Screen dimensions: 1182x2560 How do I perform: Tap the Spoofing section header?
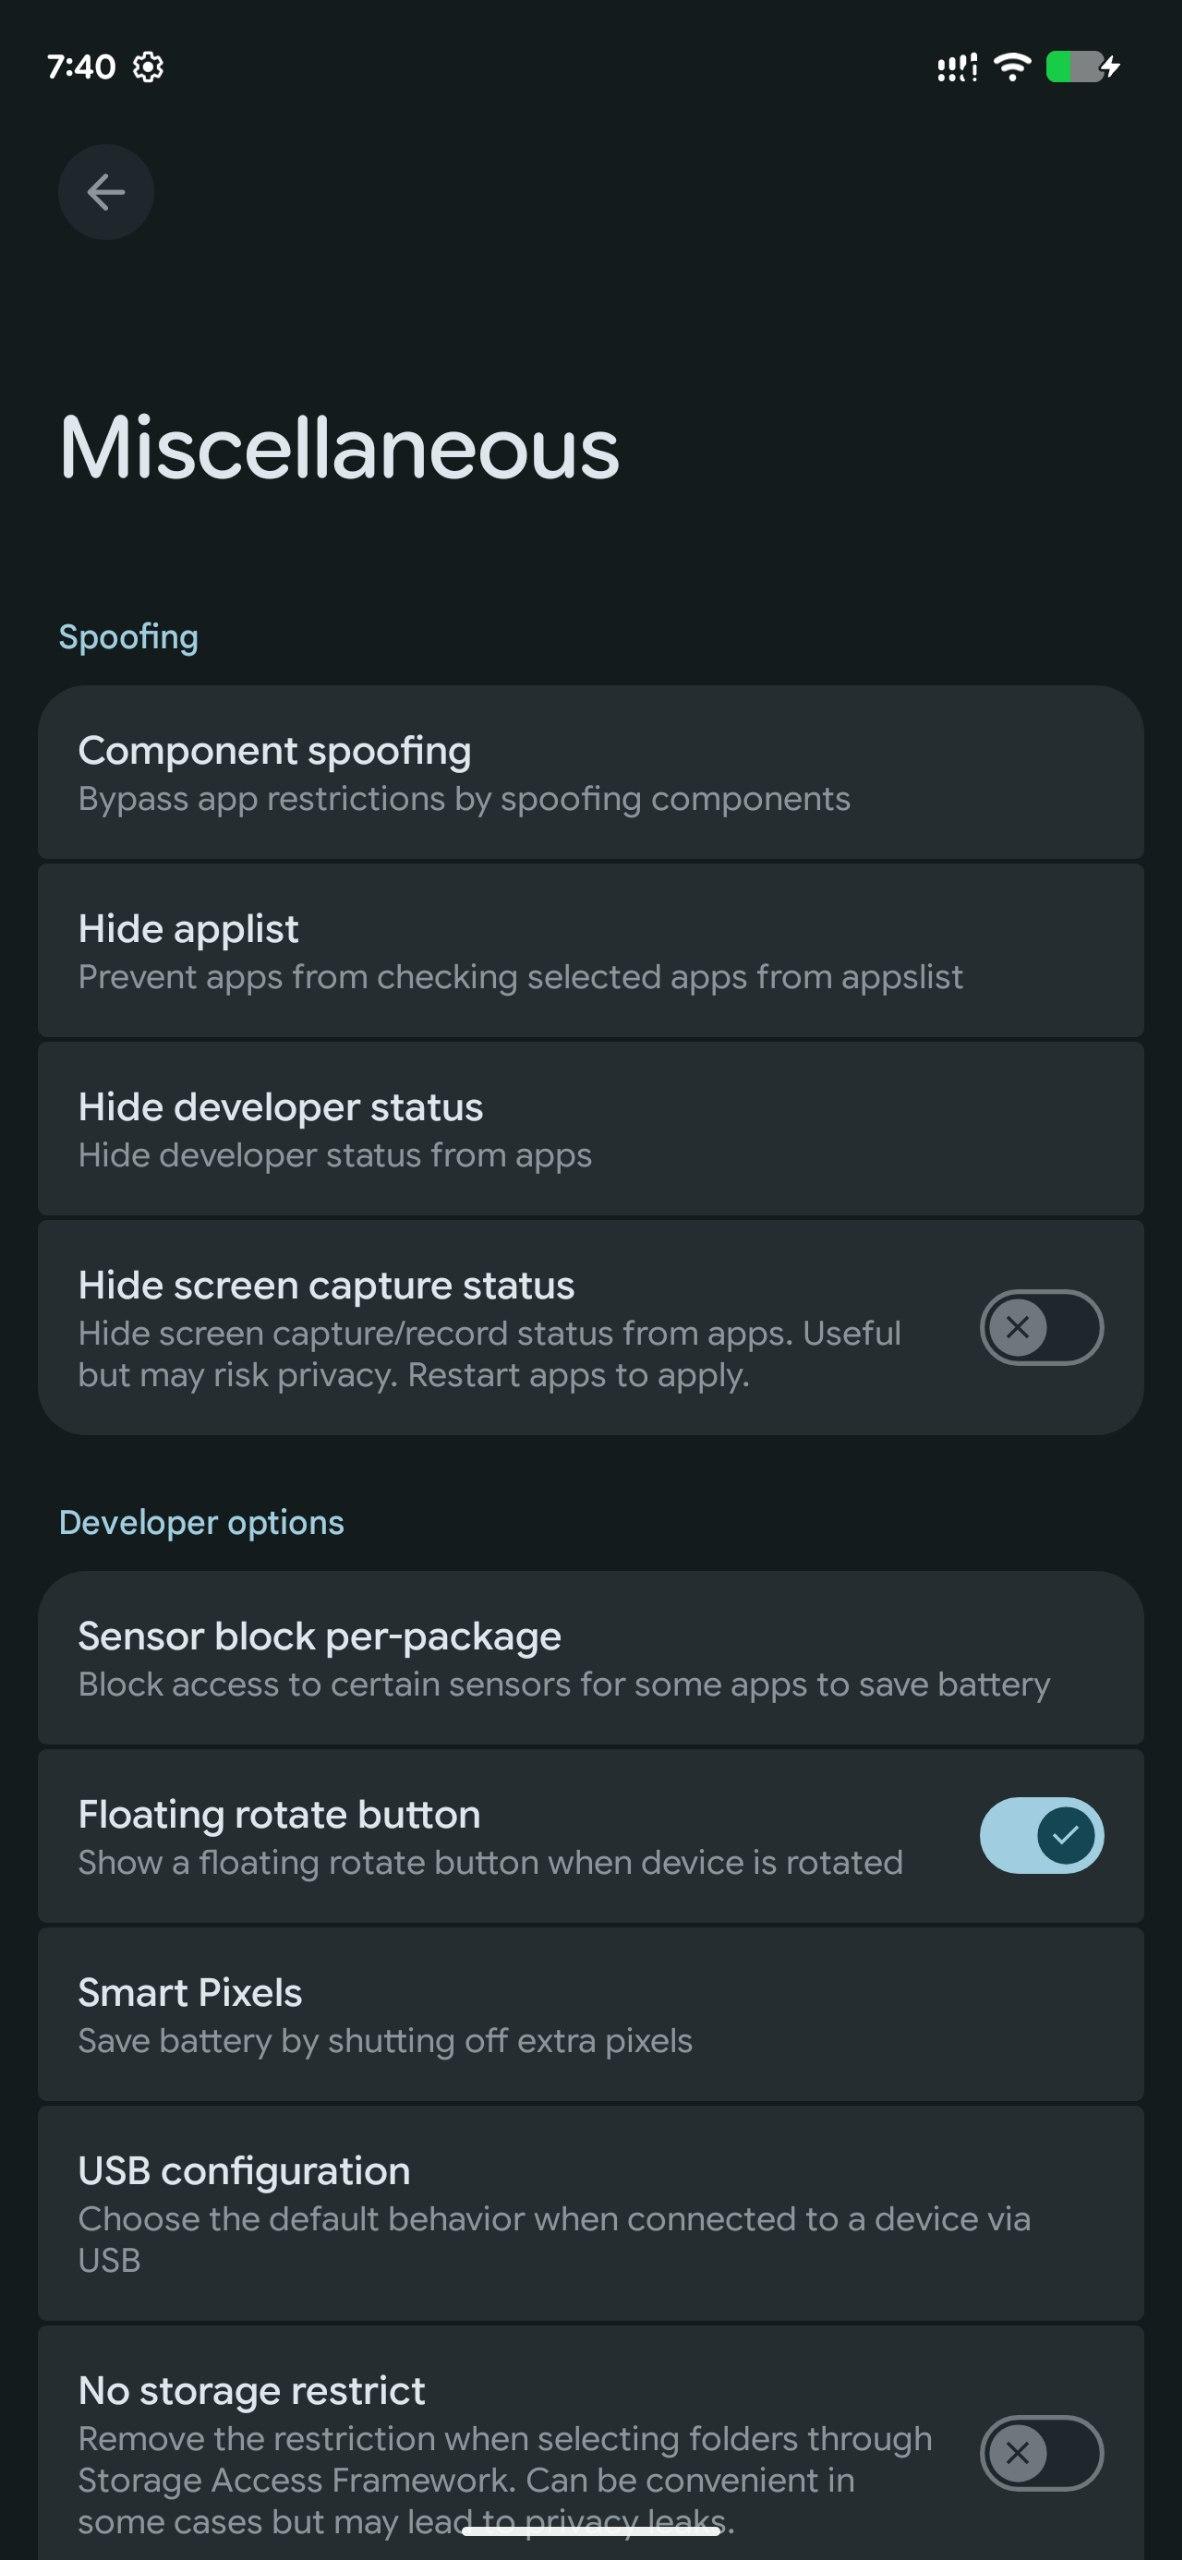coord(129,637)
